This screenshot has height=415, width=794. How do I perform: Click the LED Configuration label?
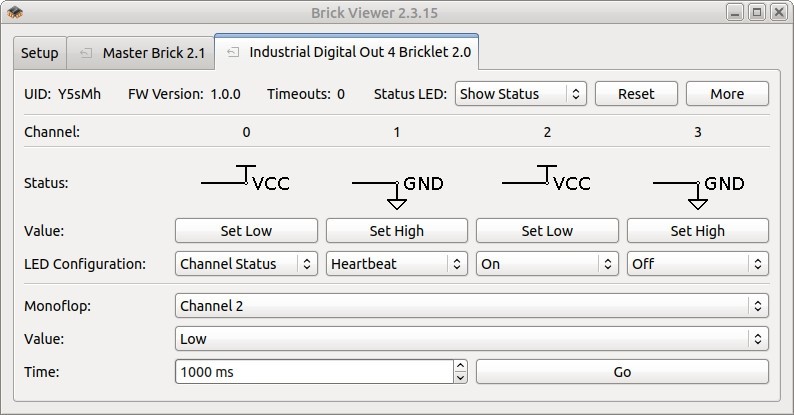(x=85, y=264)
